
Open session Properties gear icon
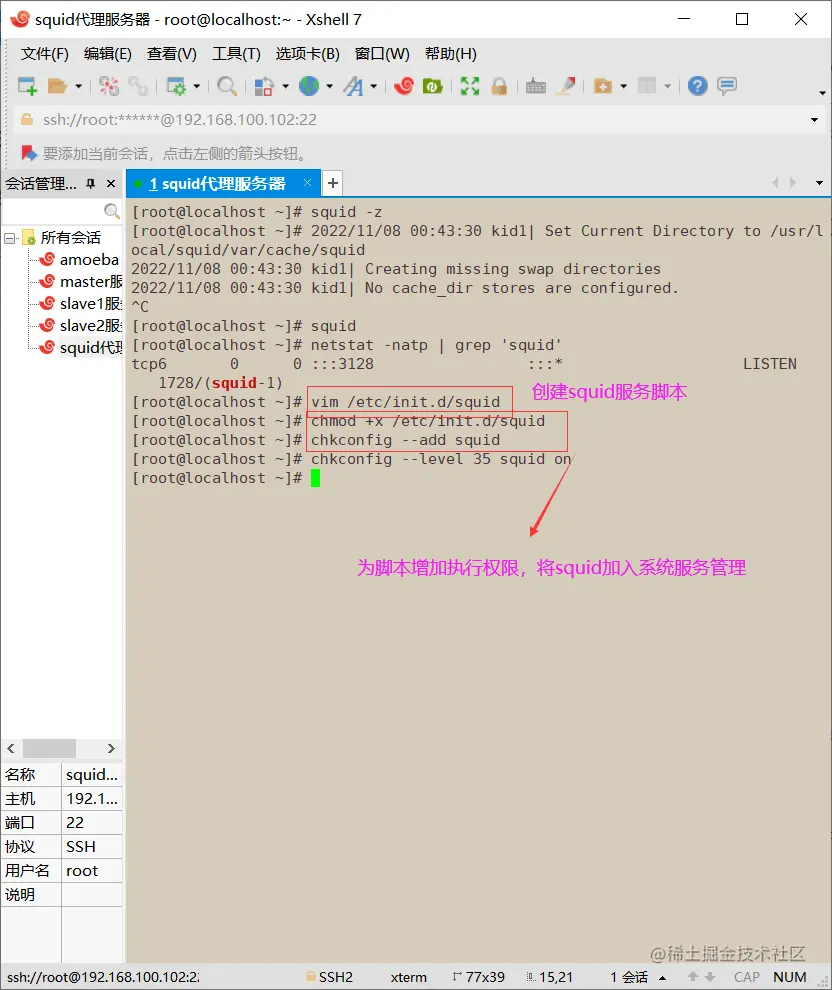(x=175, y=86)
